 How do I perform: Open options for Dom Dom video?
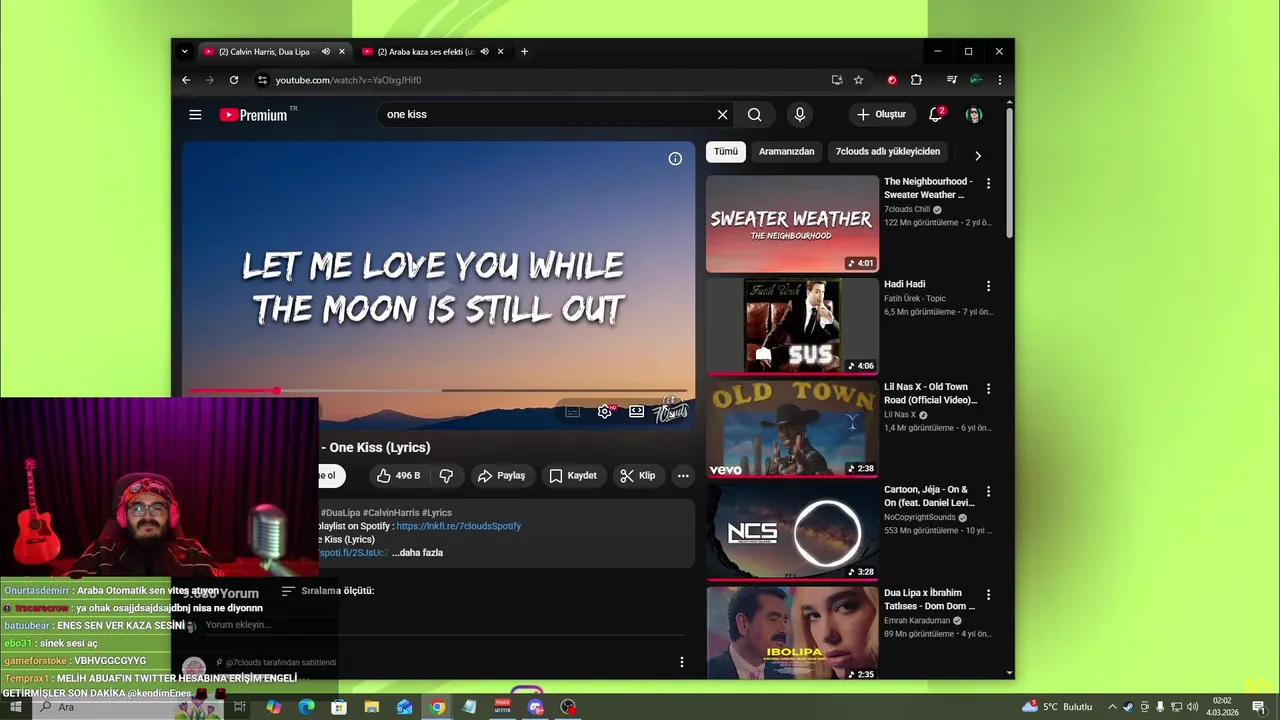(988, 594)
